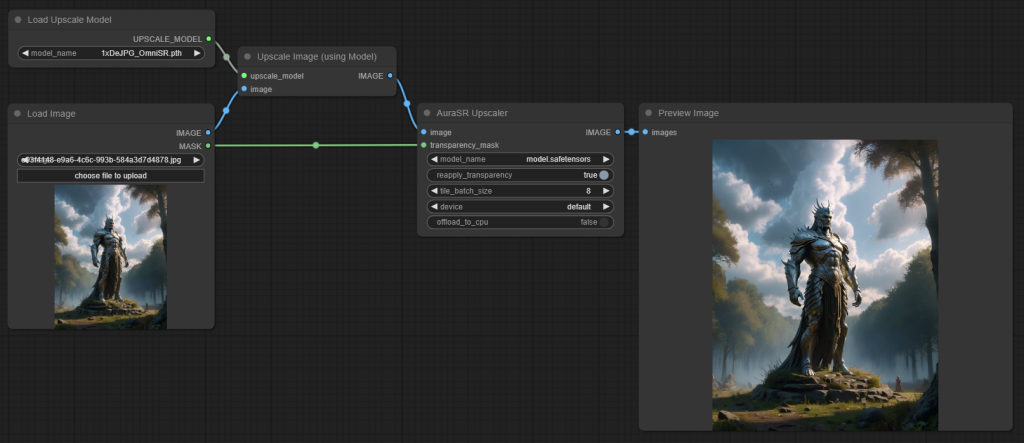The height and width of the screenshot is (443, 1024).
Task: Open the loaded jpg filename dropdown
Action: pos(110,160)
